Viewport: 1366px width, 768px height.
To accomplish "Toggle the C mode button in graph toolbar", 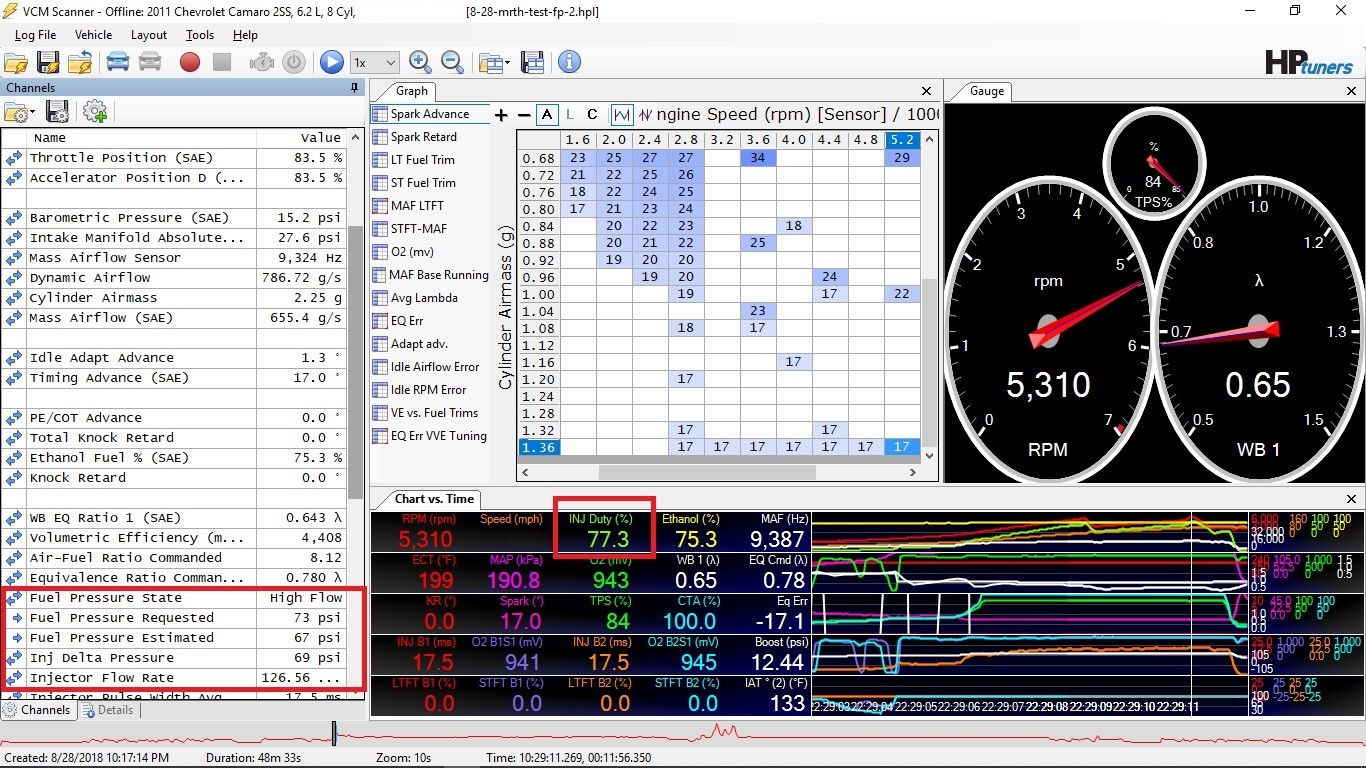I will click(x=592, y=115).
